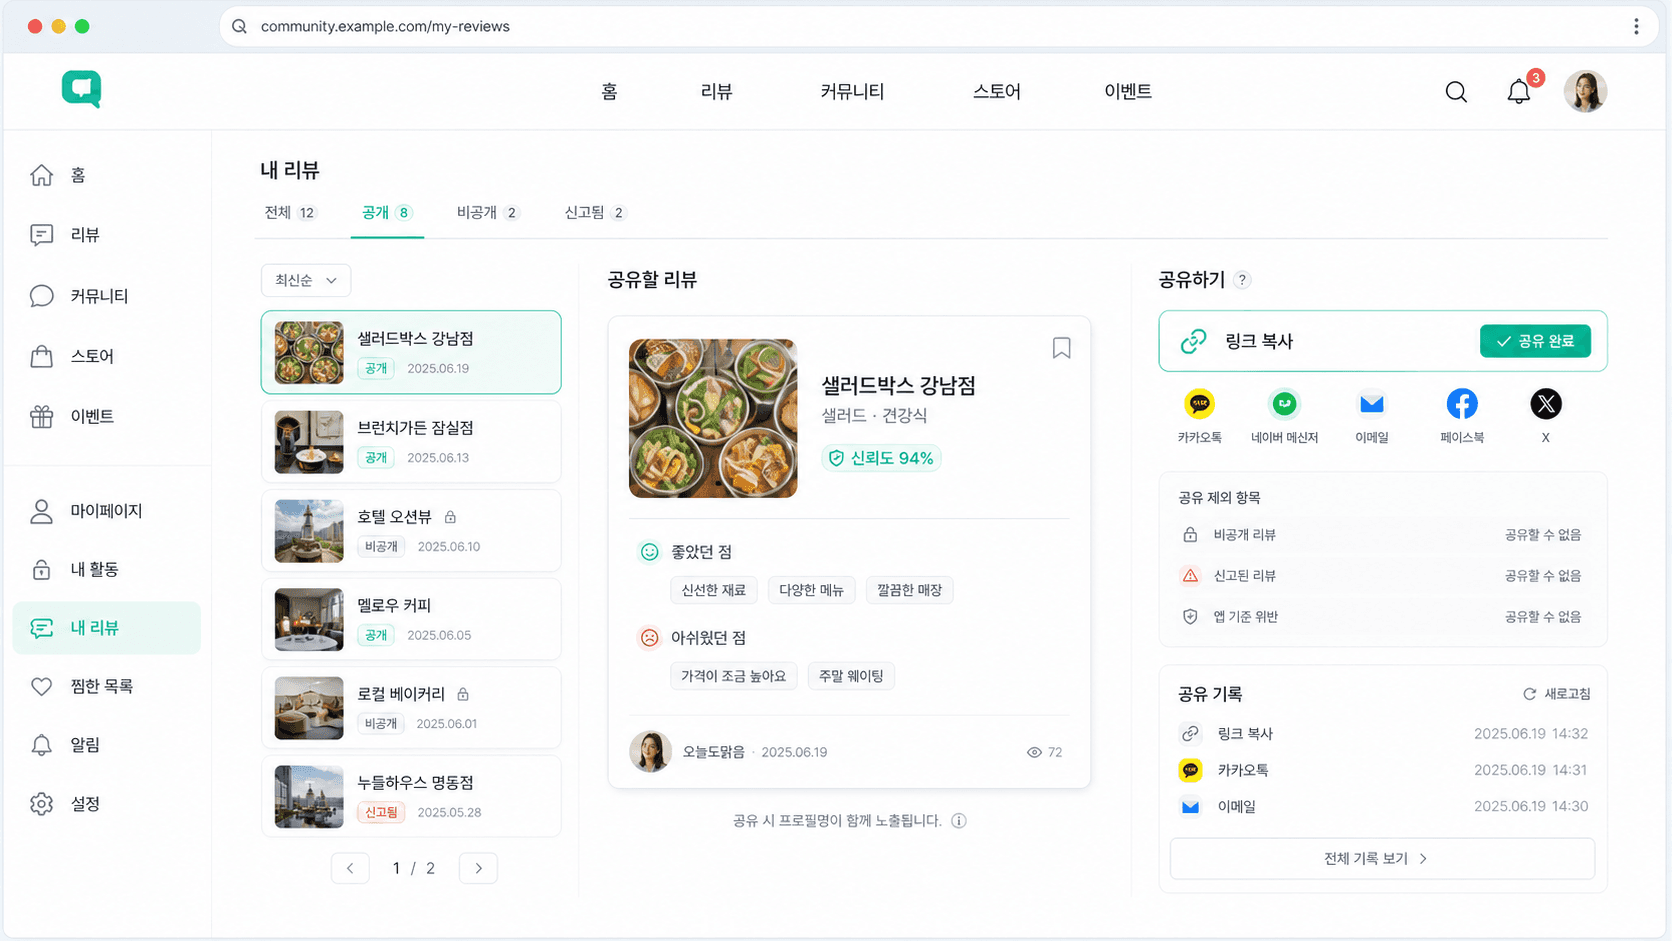Open 전체 기록 보기 link
This screenshot has height=941, width=1672.
pyautogui.click(x=1382, y=859)
